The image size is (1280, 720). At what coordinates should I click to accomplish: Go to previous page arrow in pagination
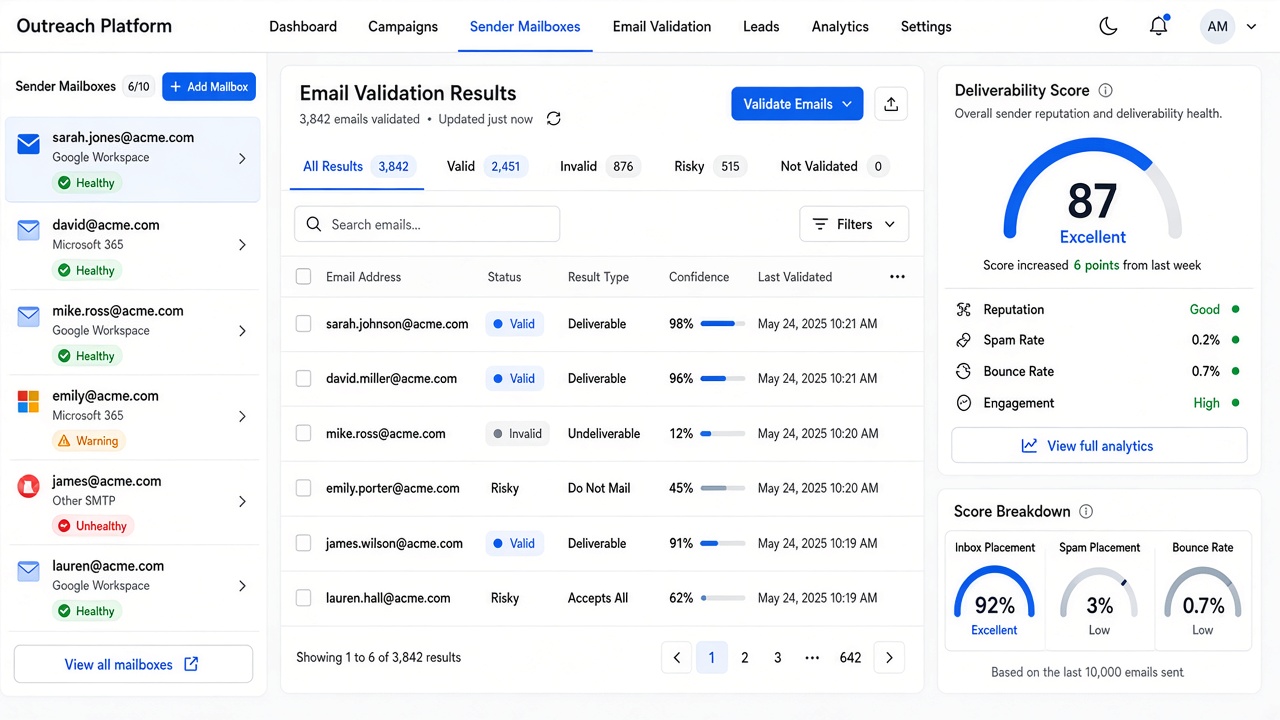click(x=677, y=658)
